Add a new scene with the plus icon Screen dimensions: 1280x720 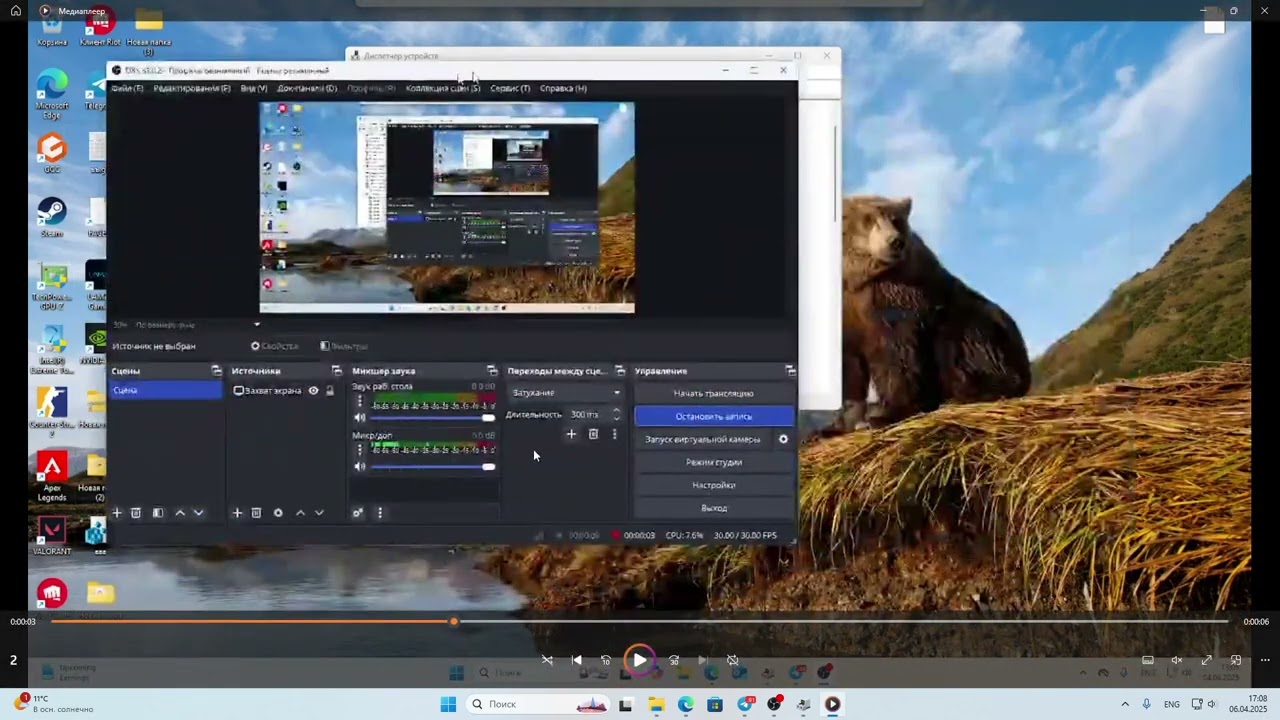[x=117, y=513]
